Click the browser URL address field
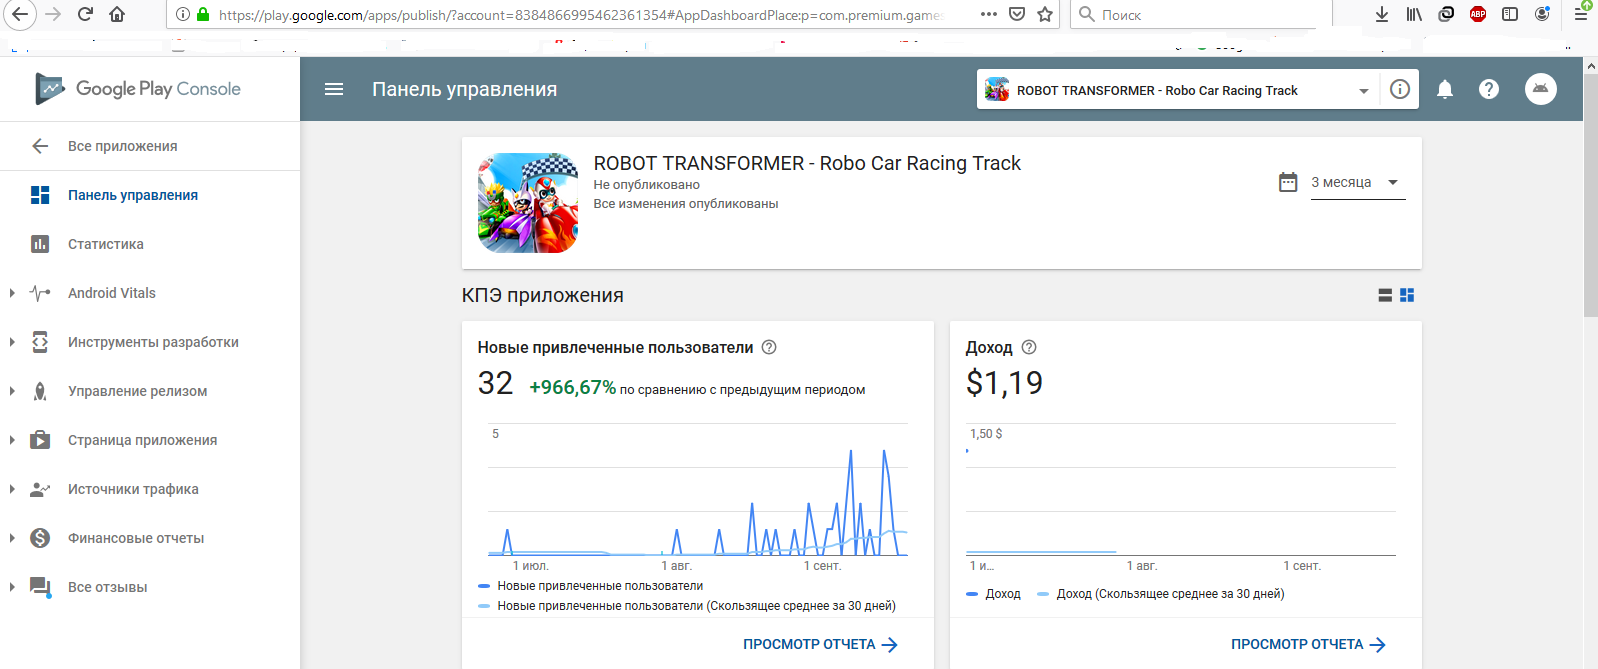1598x669 pixels. tap(580, 14)
